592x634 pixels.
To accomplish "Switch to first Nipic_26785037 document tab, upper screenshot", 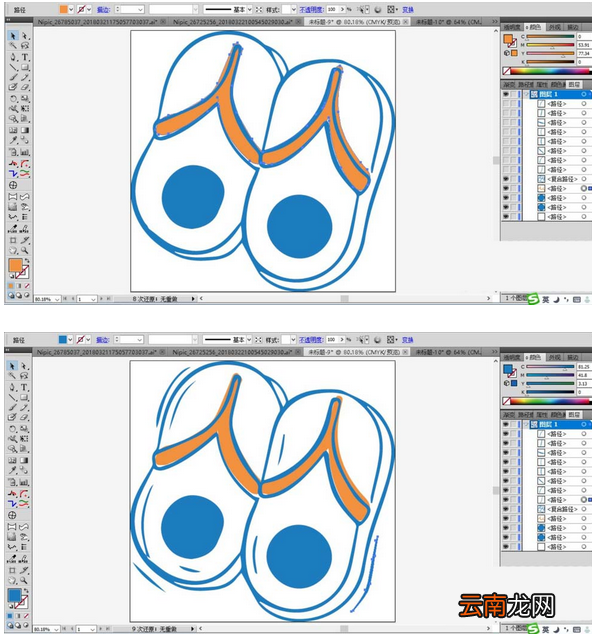I will 97,22.
